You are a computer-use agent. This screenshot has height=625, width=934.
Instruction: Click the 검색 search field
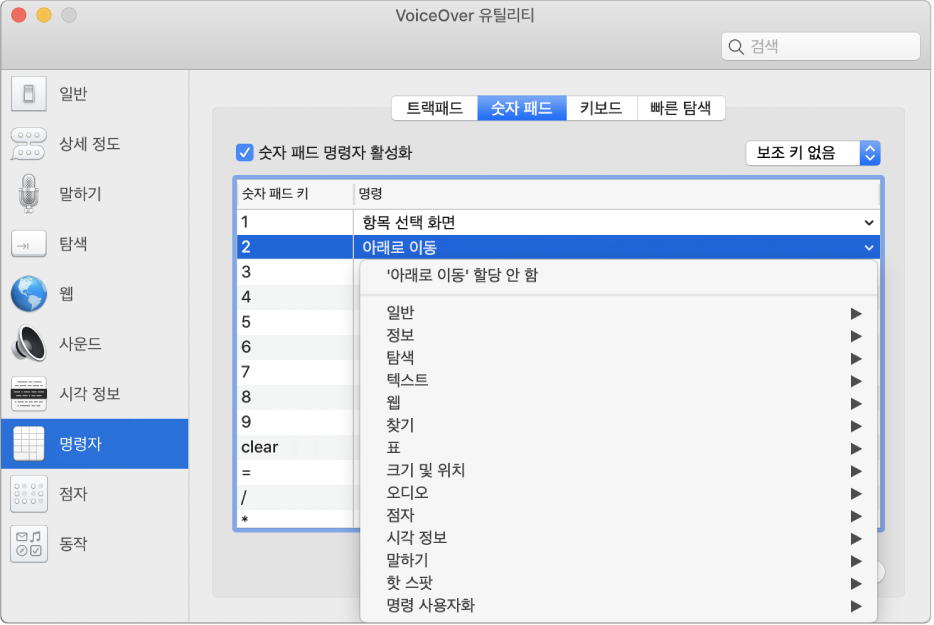coord(820,46)
